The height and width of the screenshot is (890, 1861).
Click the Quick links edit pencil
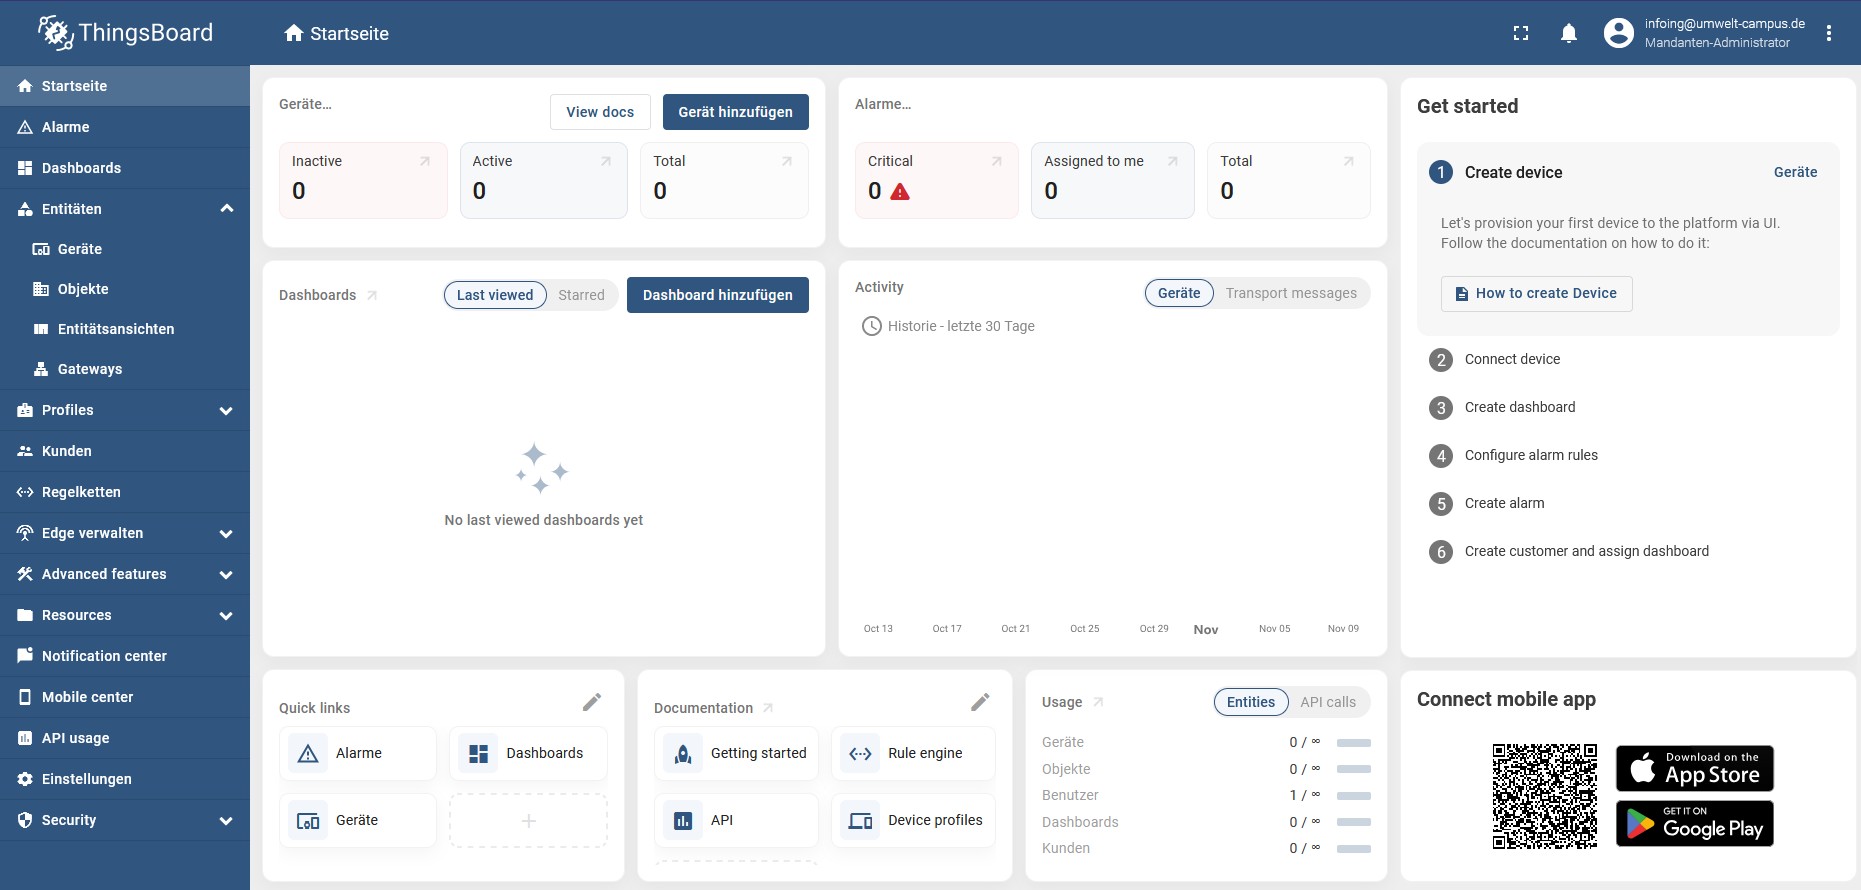(592, 702)
